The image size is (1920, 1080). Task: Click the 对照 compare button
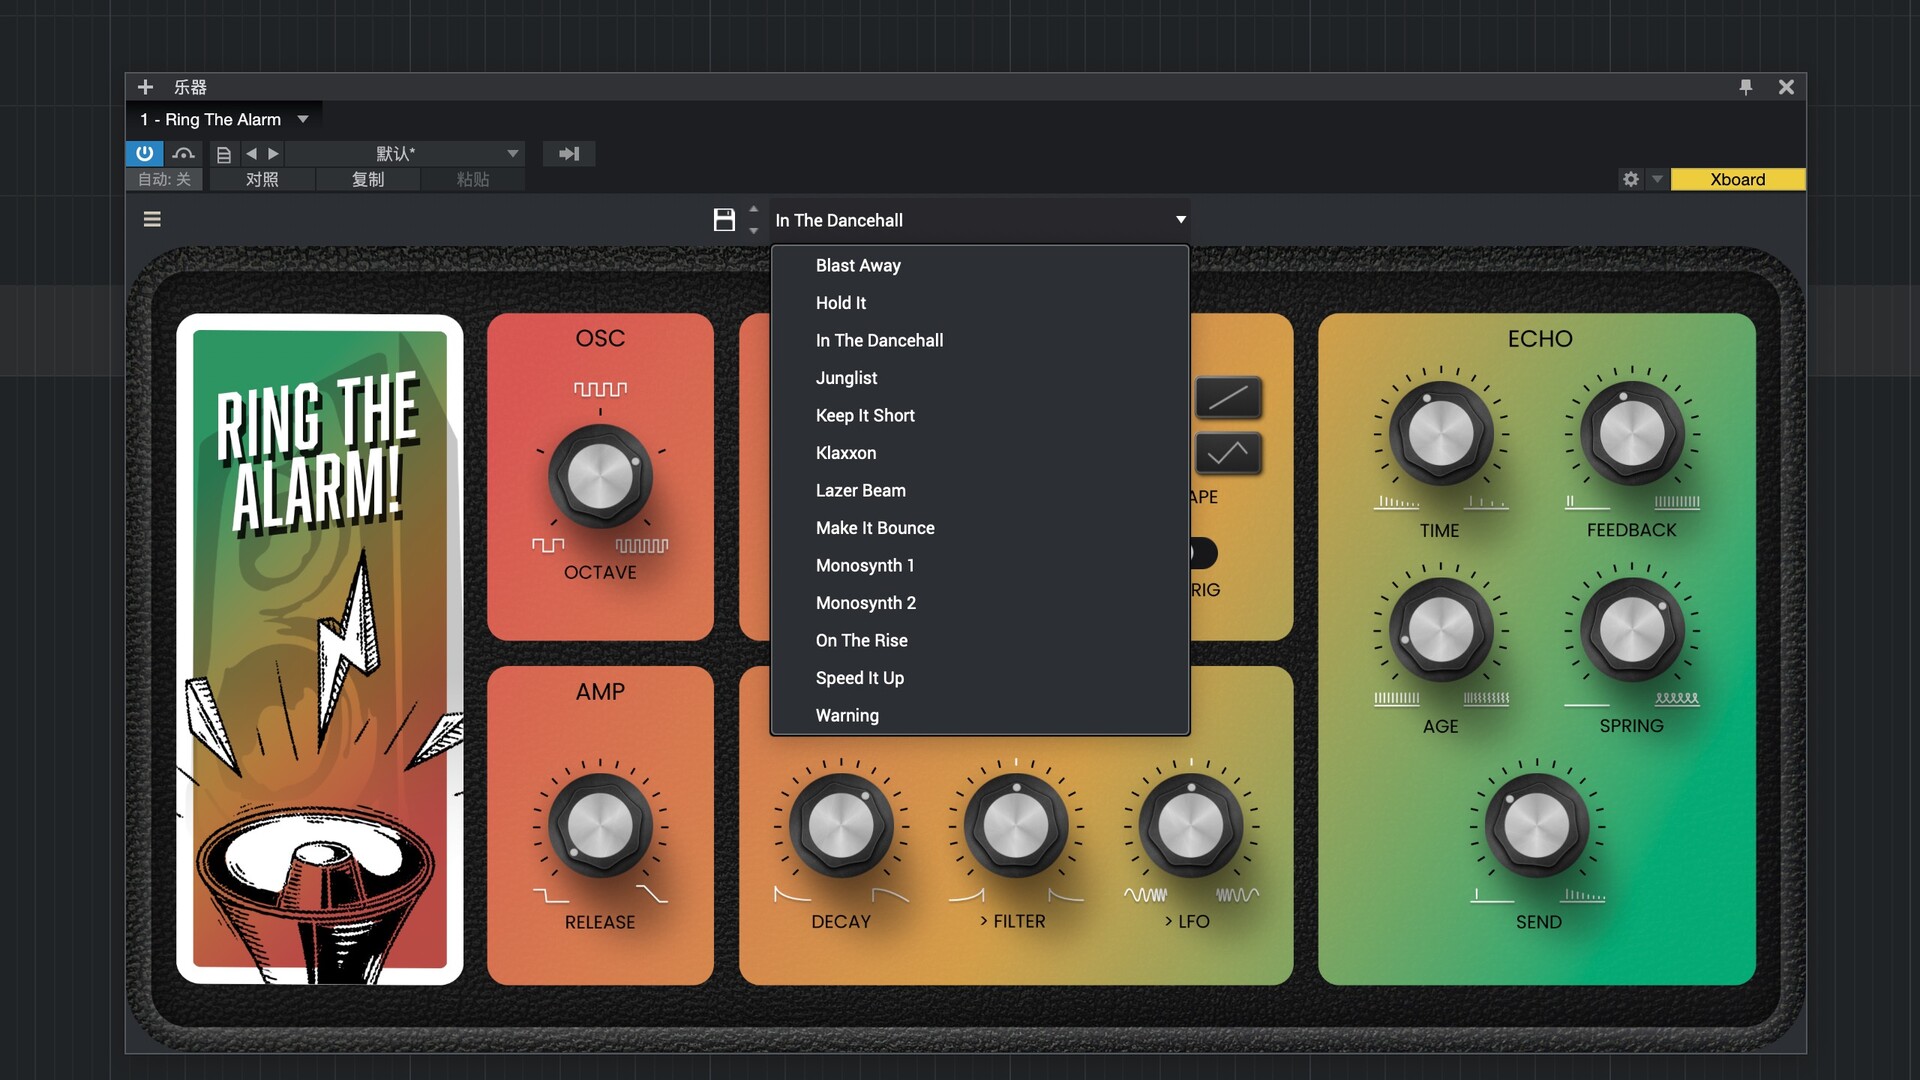(x=262, y=179)
